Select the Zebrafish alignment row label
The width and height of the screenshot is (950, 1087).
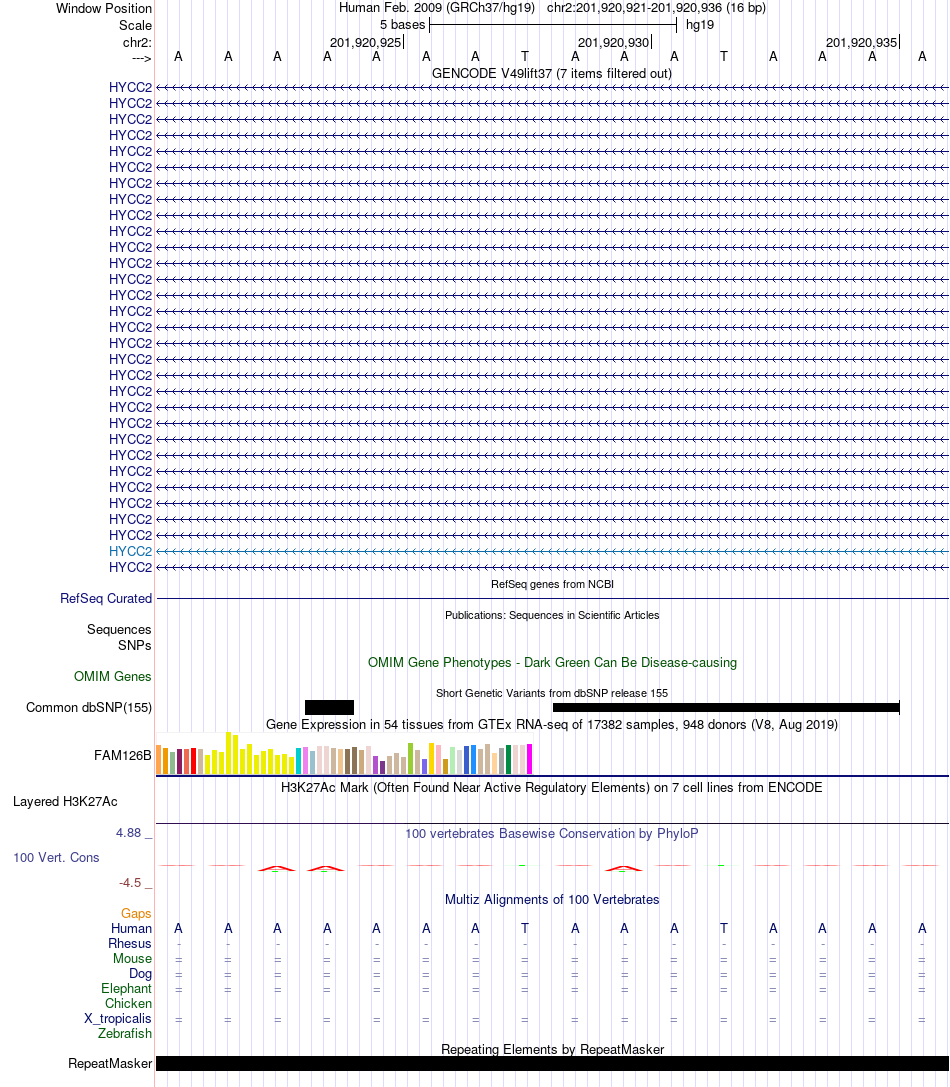click(x=125, y=1034)
